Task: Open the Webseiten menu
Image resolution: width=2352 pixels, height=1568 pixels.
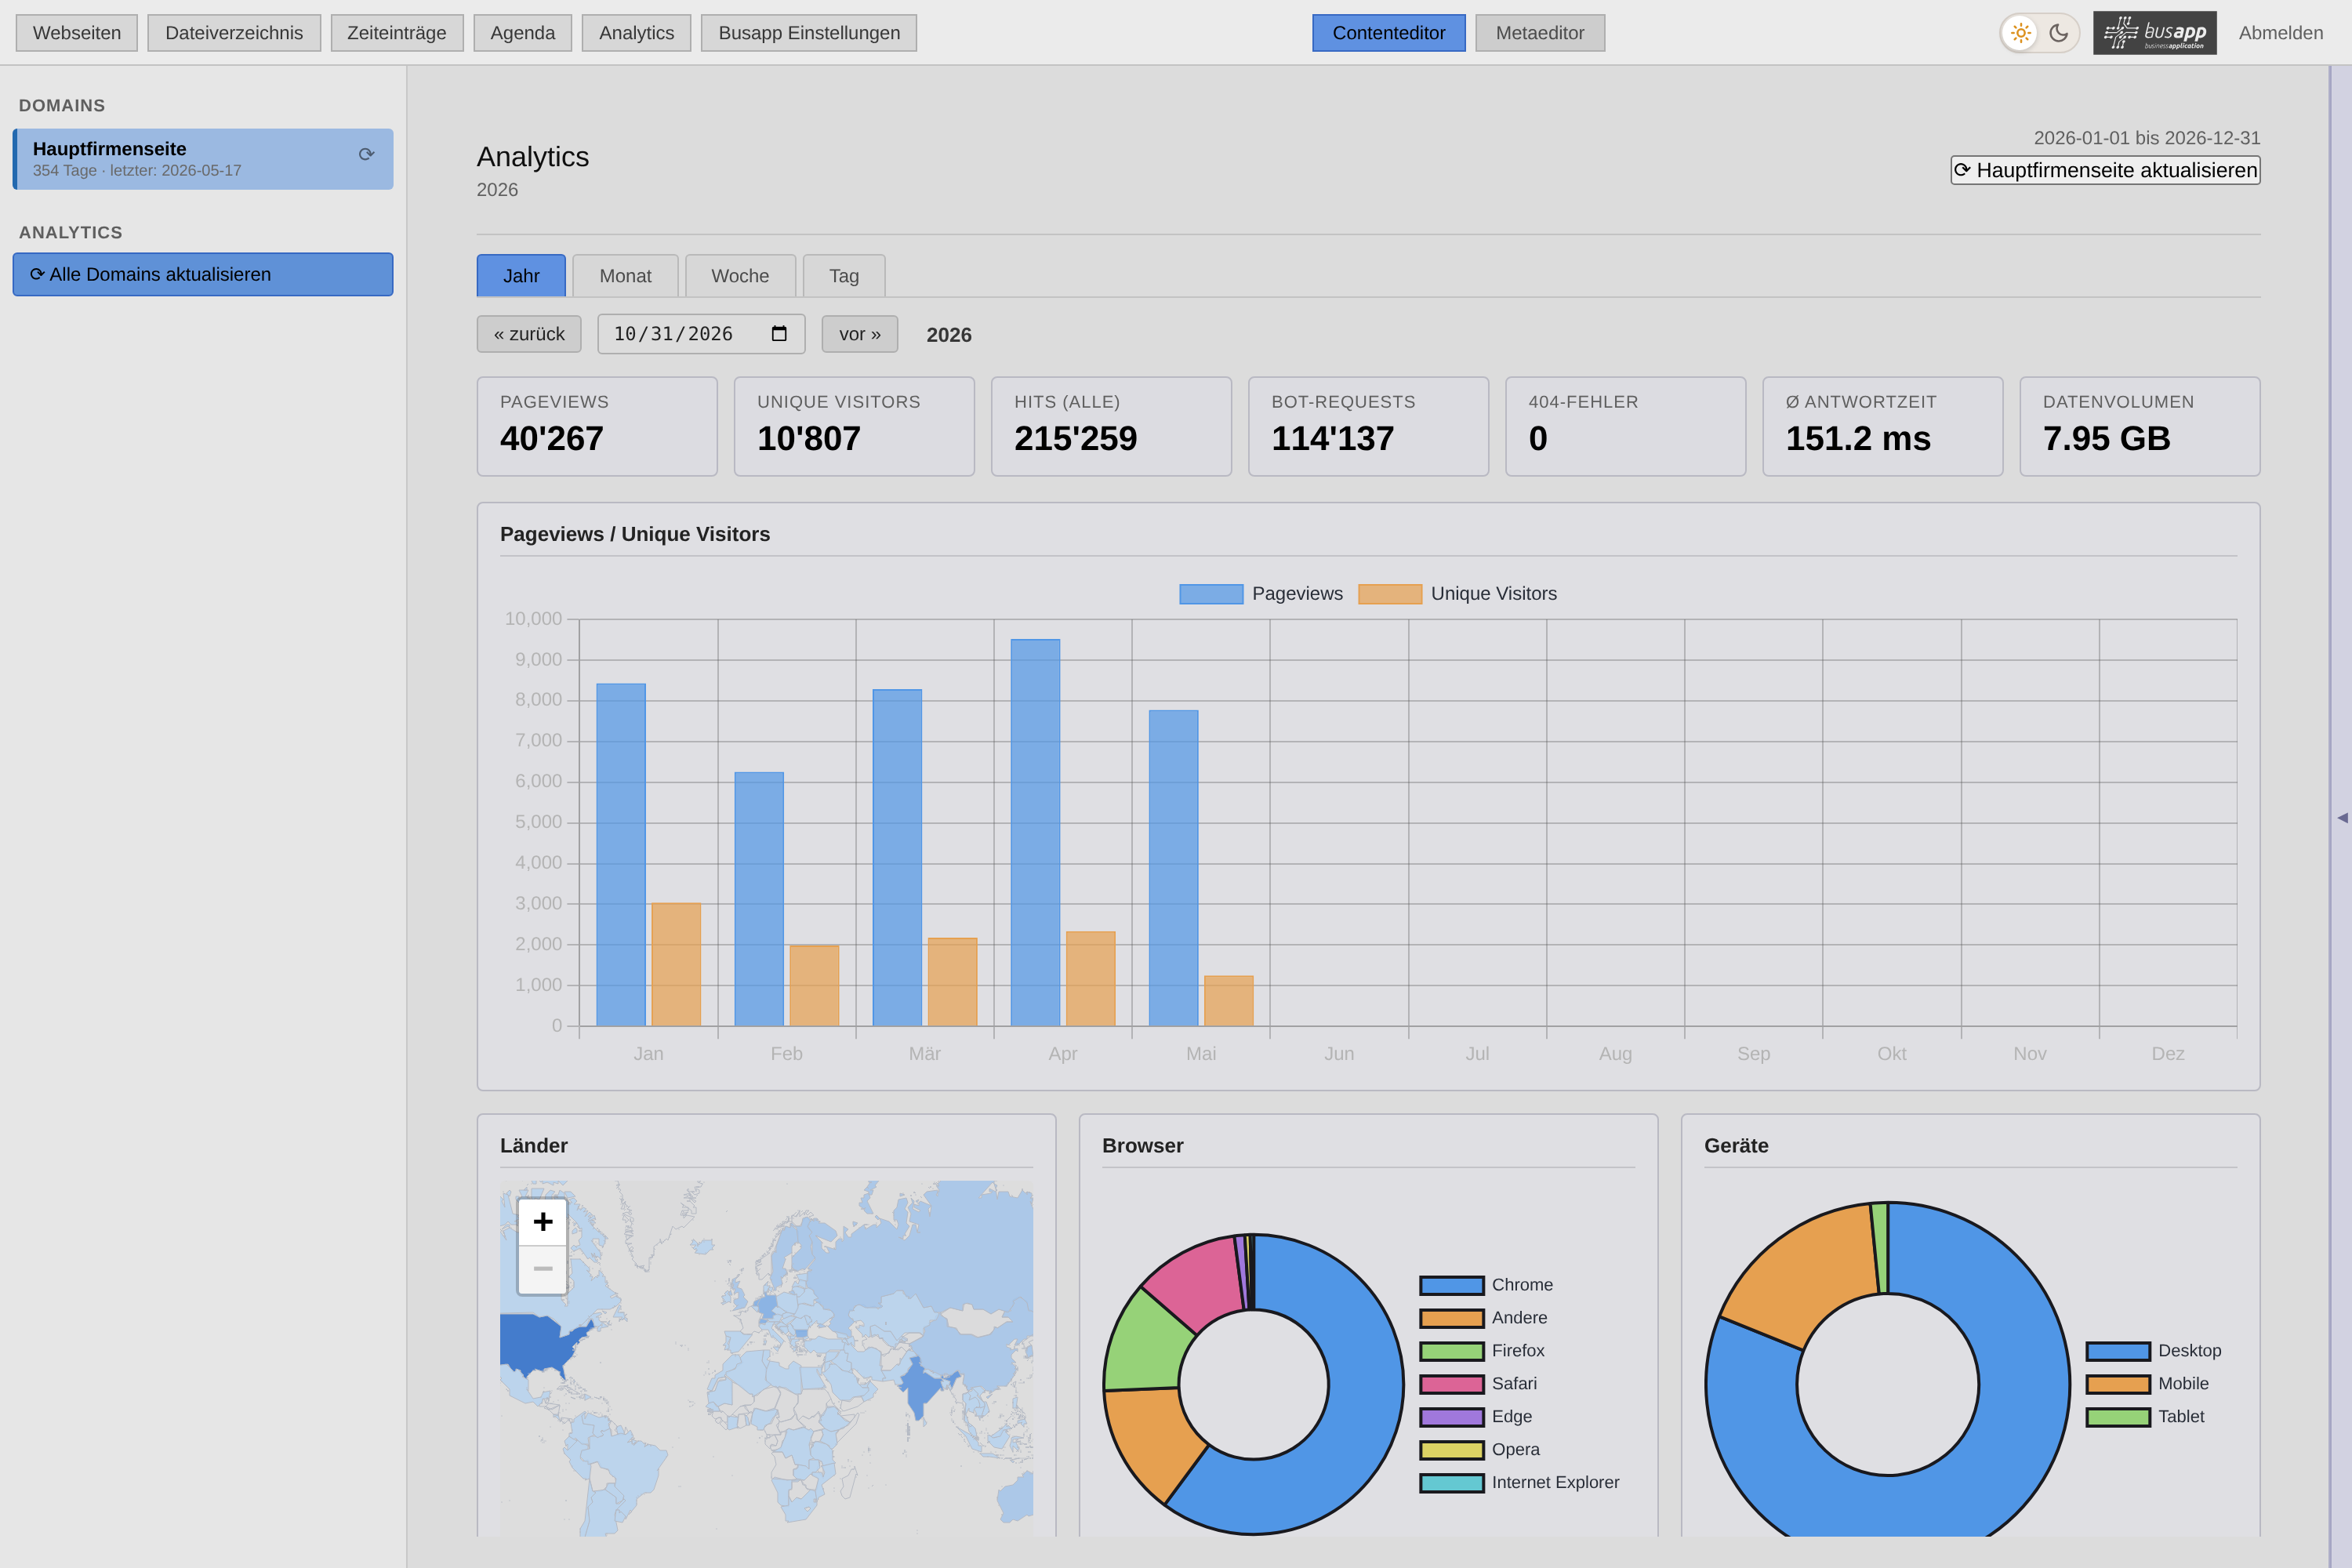Action: coord(77,33)
